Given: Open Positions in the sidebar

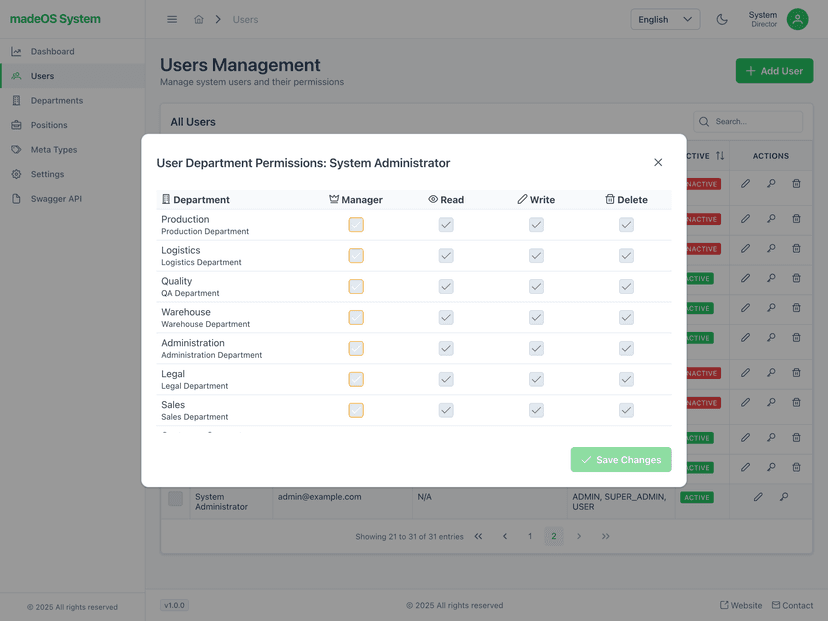Looking at the screenshot, I should (72, 125).
